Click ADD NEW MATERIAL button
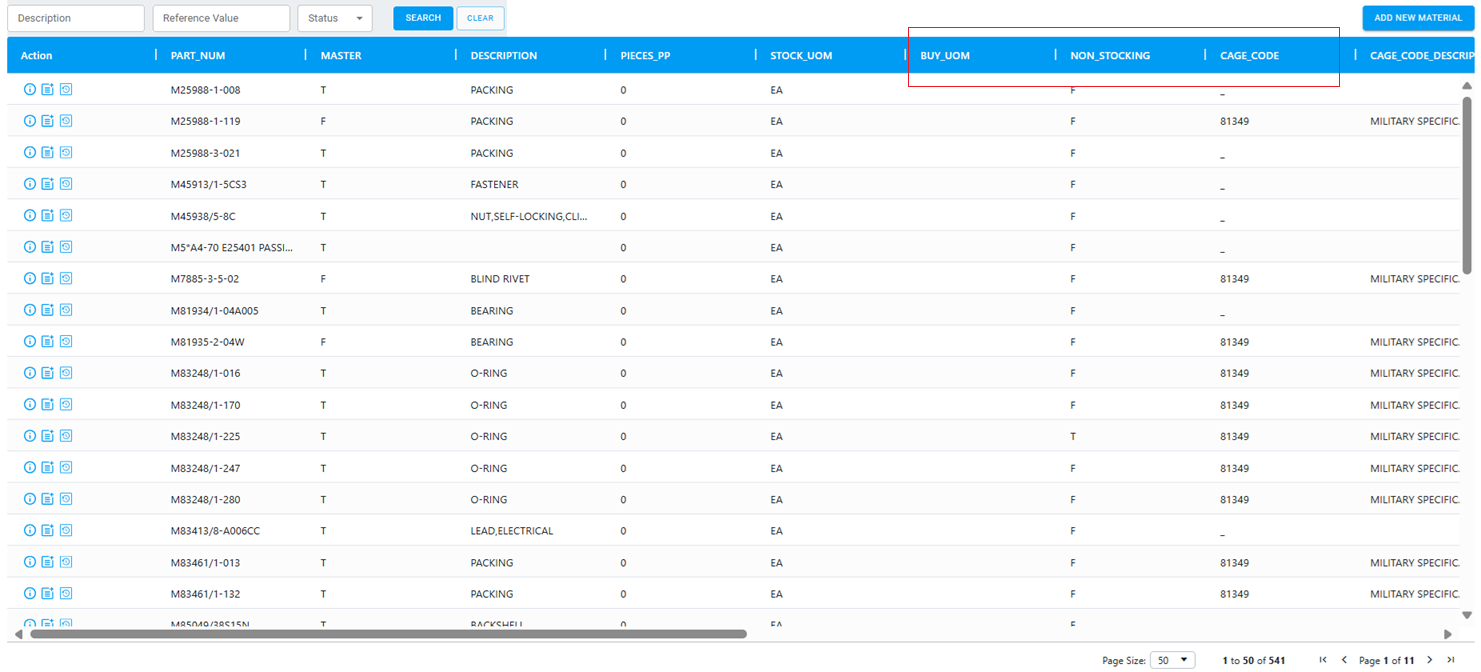Viewport: 1481px width, 672px height. [x=1418, y=18]
